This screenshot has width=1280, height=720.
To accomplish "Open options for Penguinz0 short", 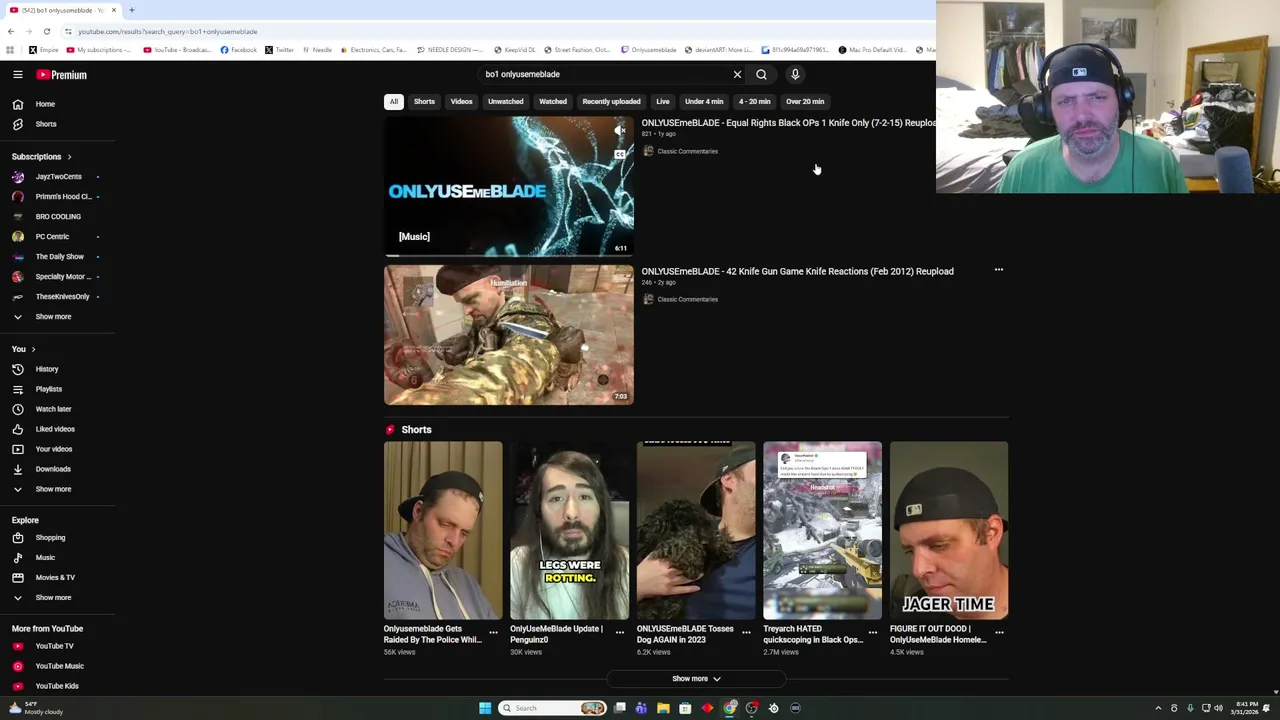I will (619, 632).
